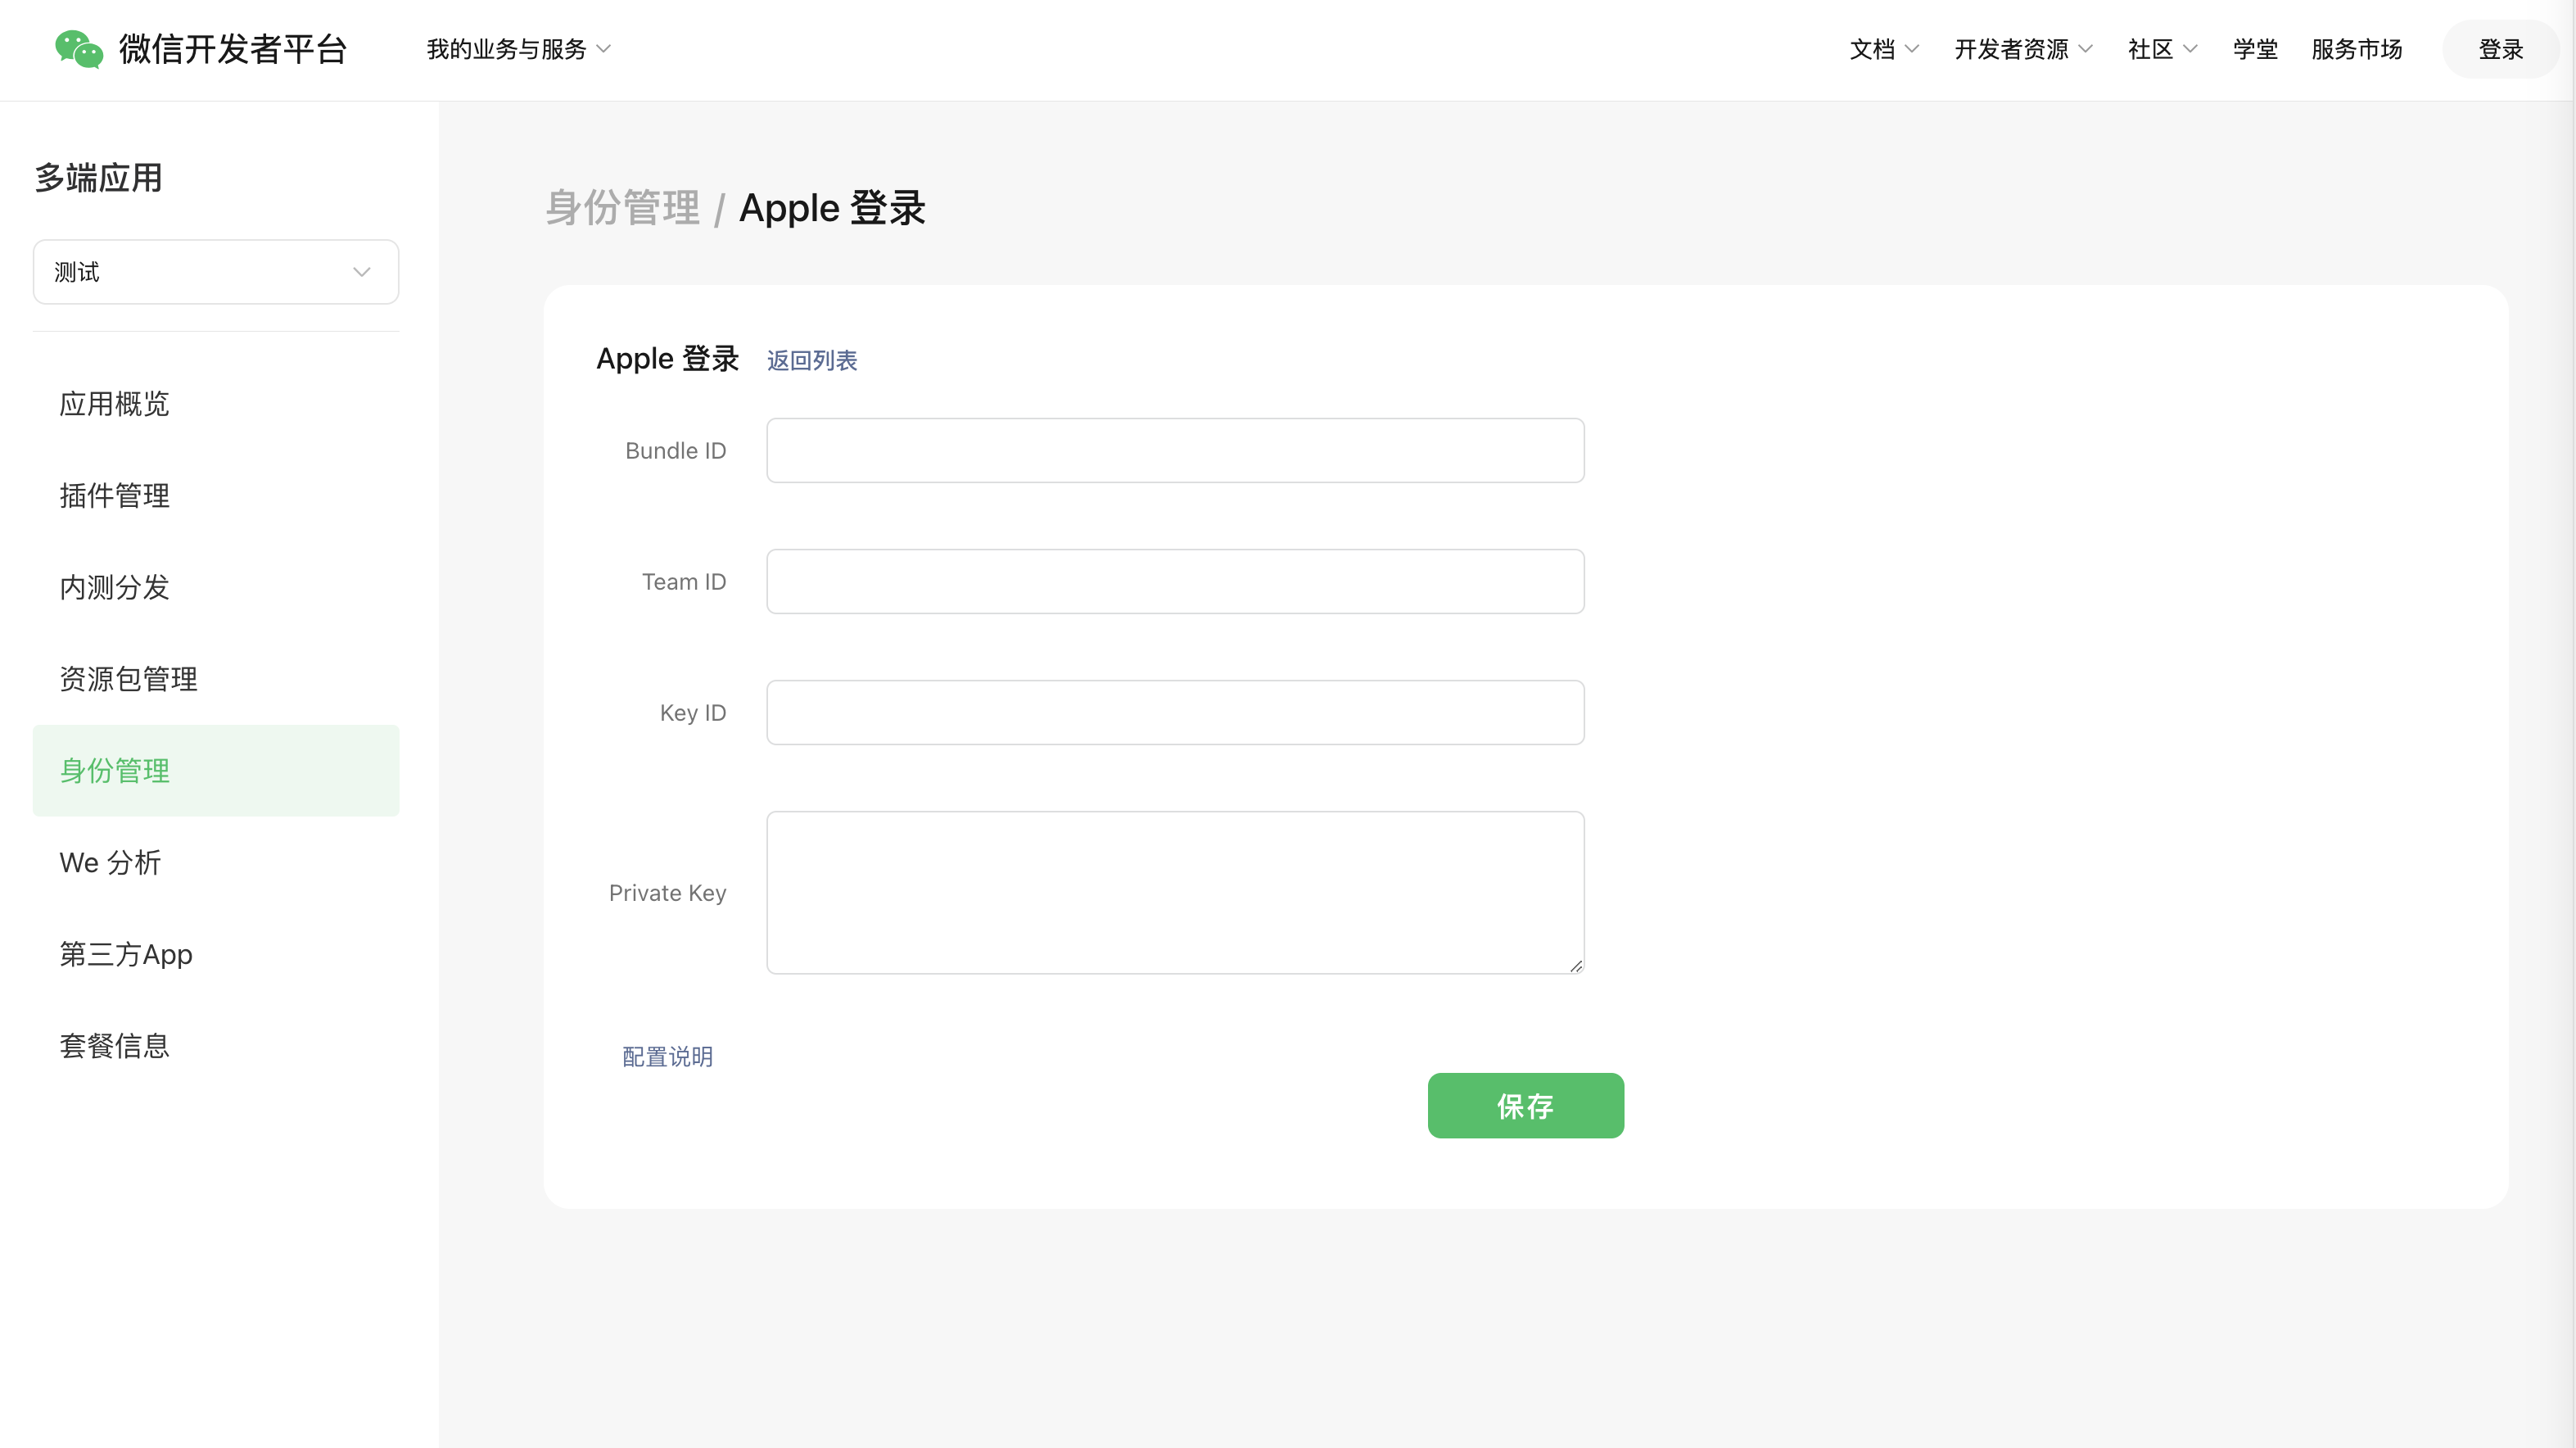The height and width of the screenshot is (1448, 2576).
Task: Open the 社区 dropdown
Action: (2162, 49)
